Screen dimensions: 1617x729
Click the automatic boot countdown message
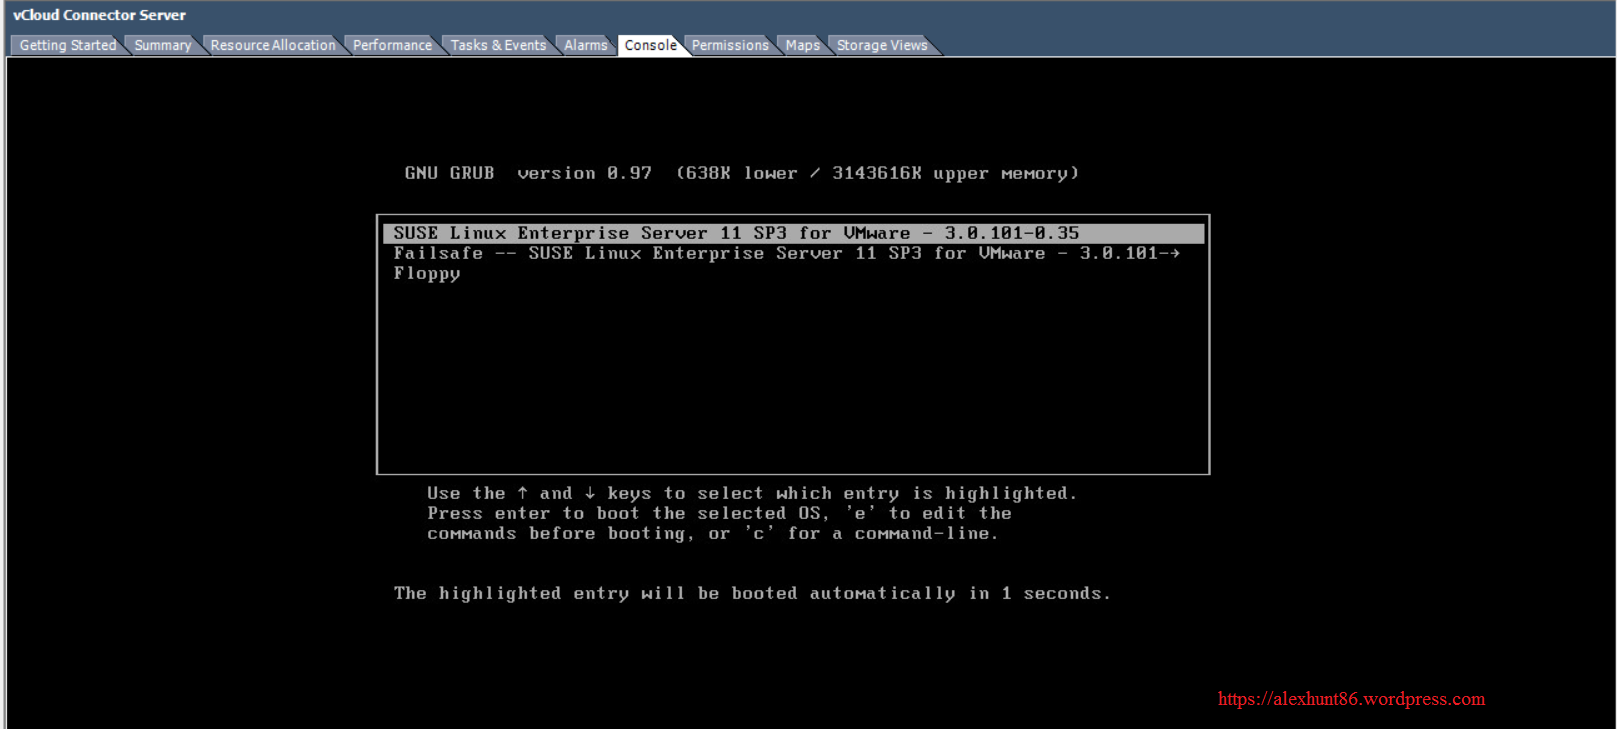point(752,593)
